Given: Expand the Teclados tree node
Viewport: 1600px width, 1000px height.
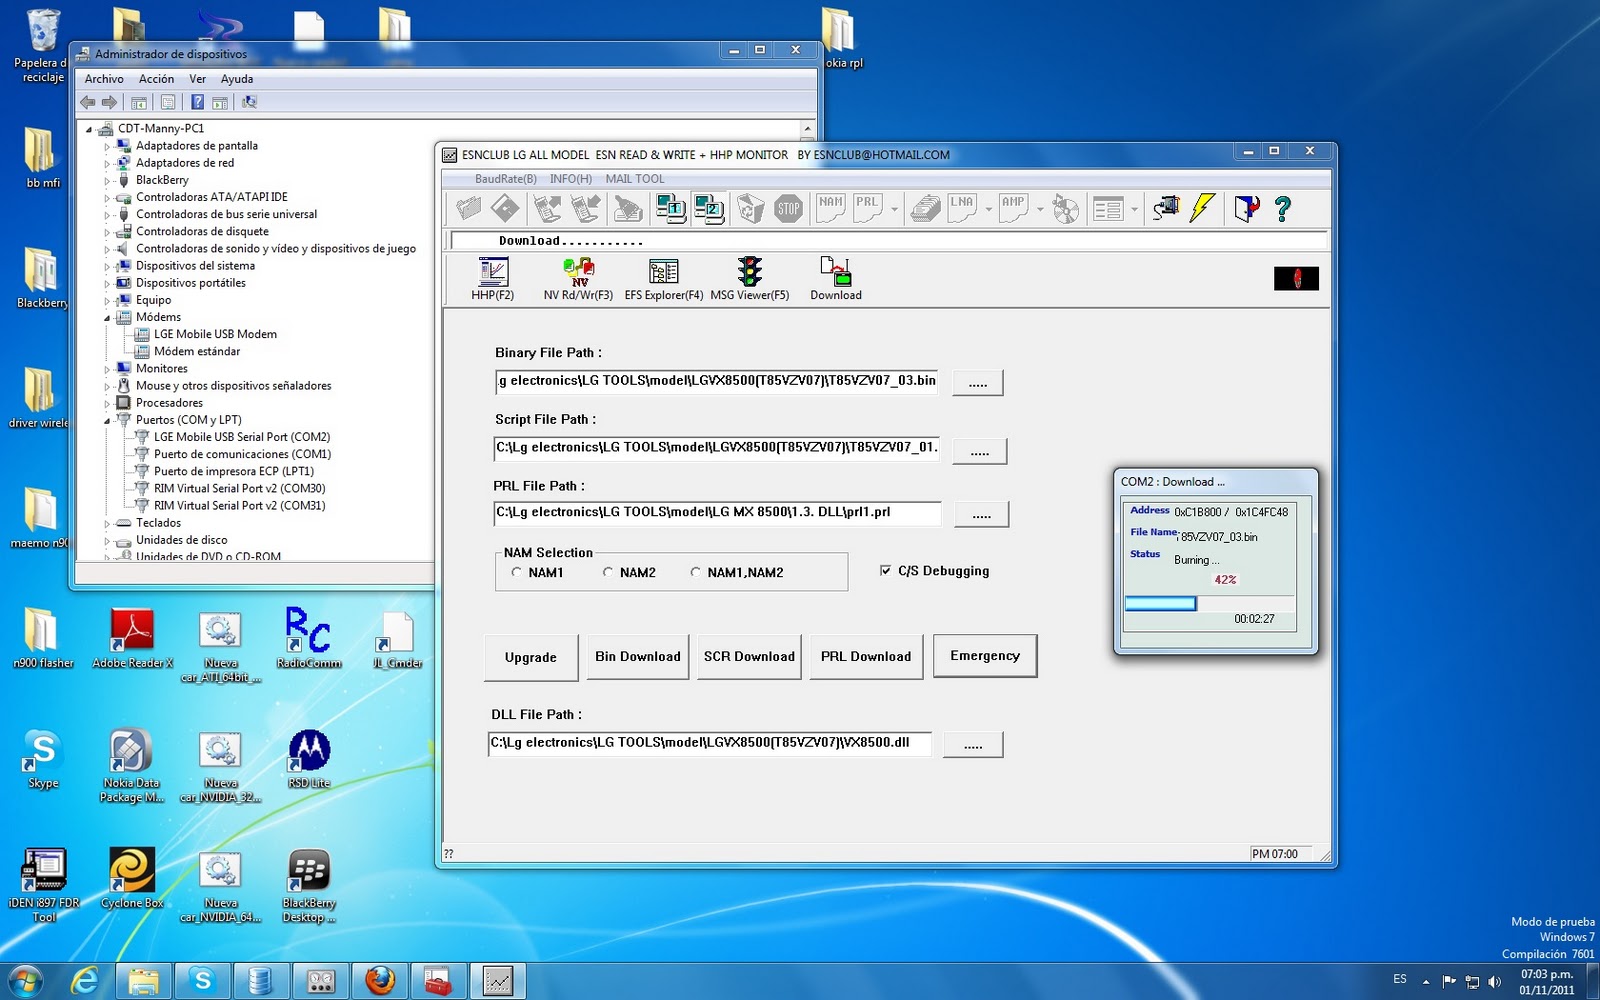Looking at the screenshot, I should 107,524.
